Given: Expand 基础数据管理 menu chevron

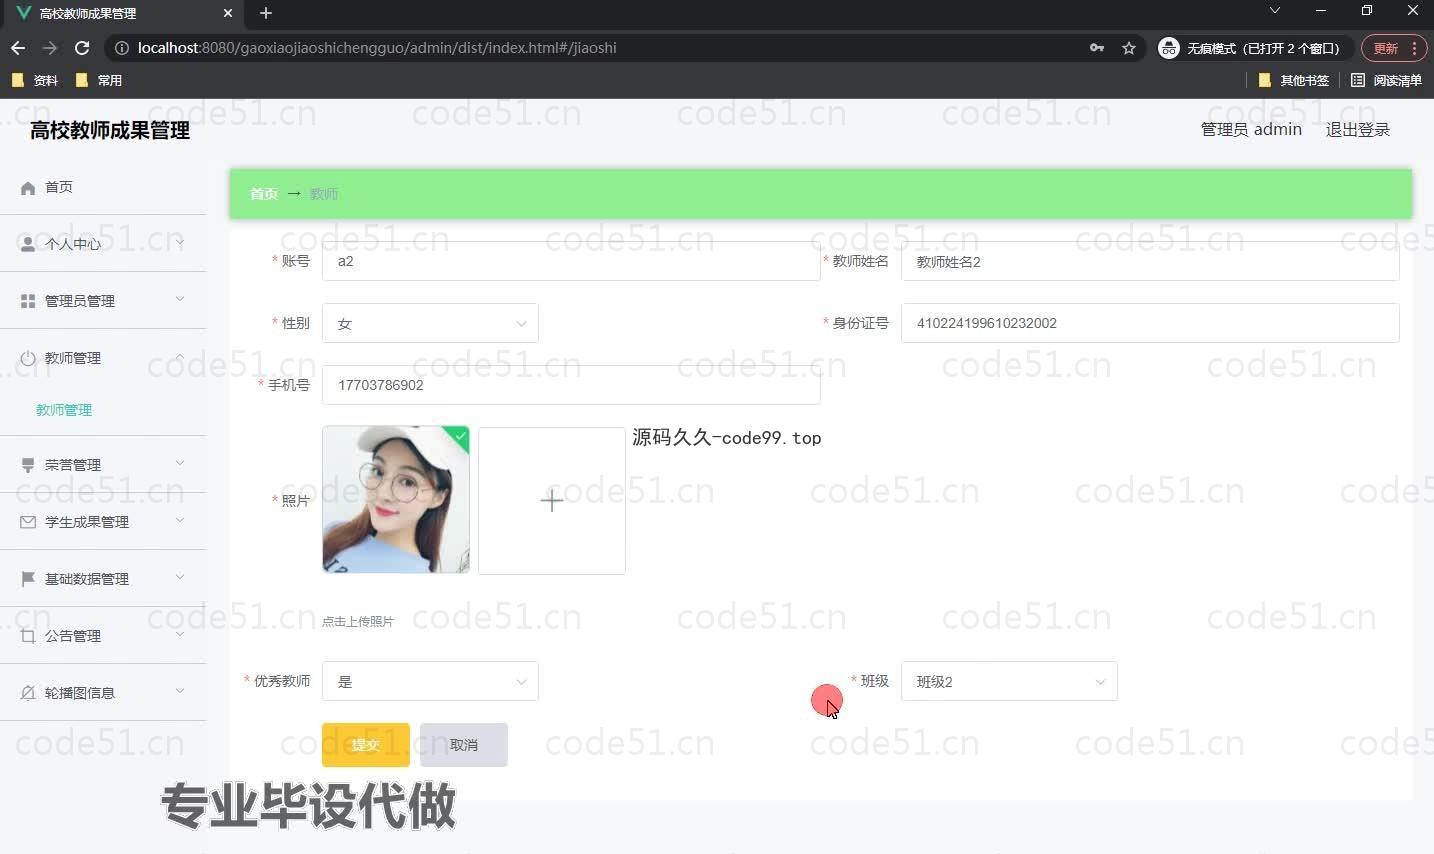Looking at the screenshot, I should (x=180, y=577).
